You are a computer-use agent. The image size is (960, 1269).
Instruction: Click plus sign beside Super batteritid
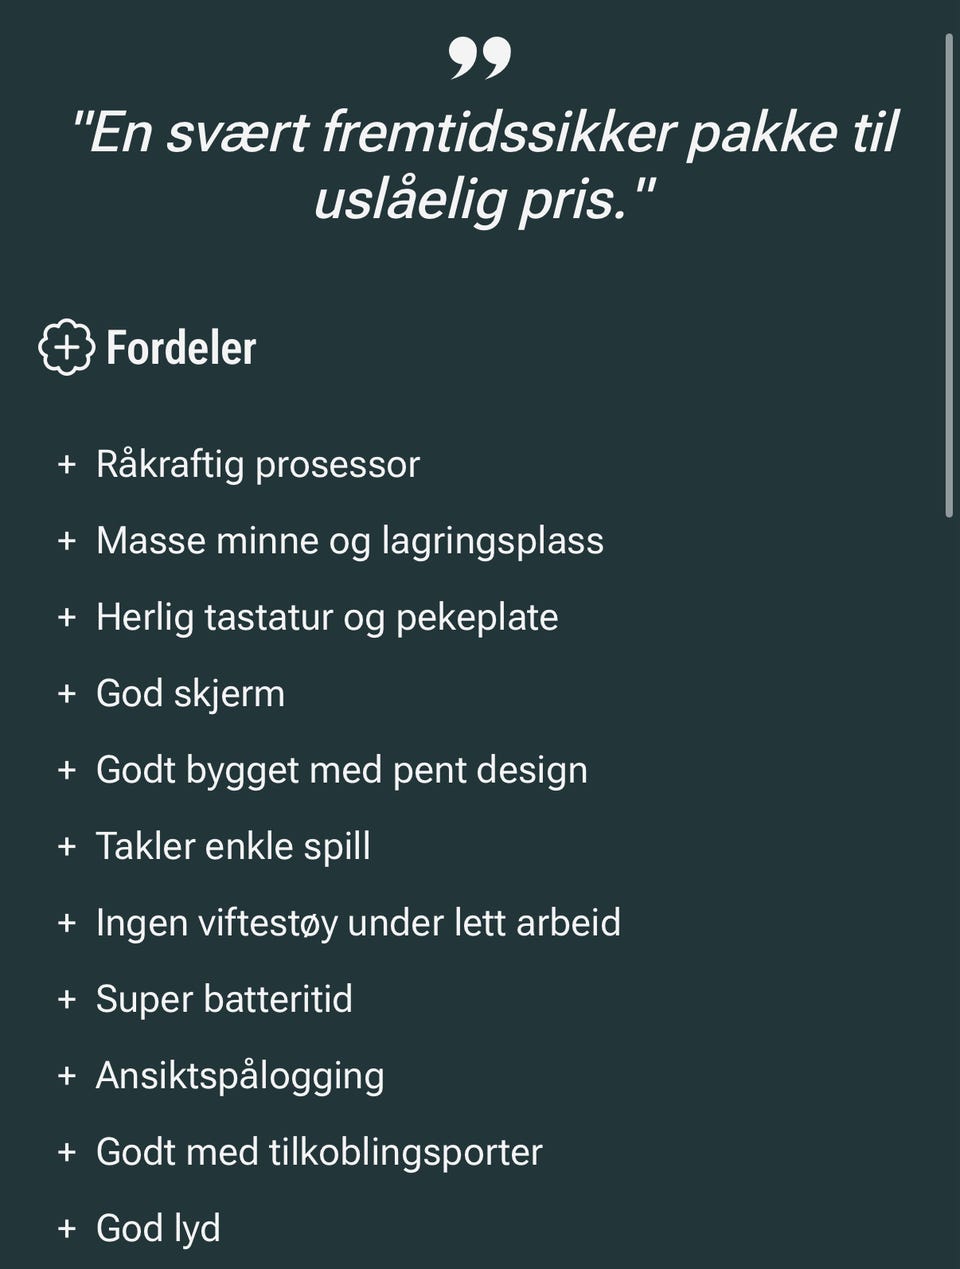67,999
